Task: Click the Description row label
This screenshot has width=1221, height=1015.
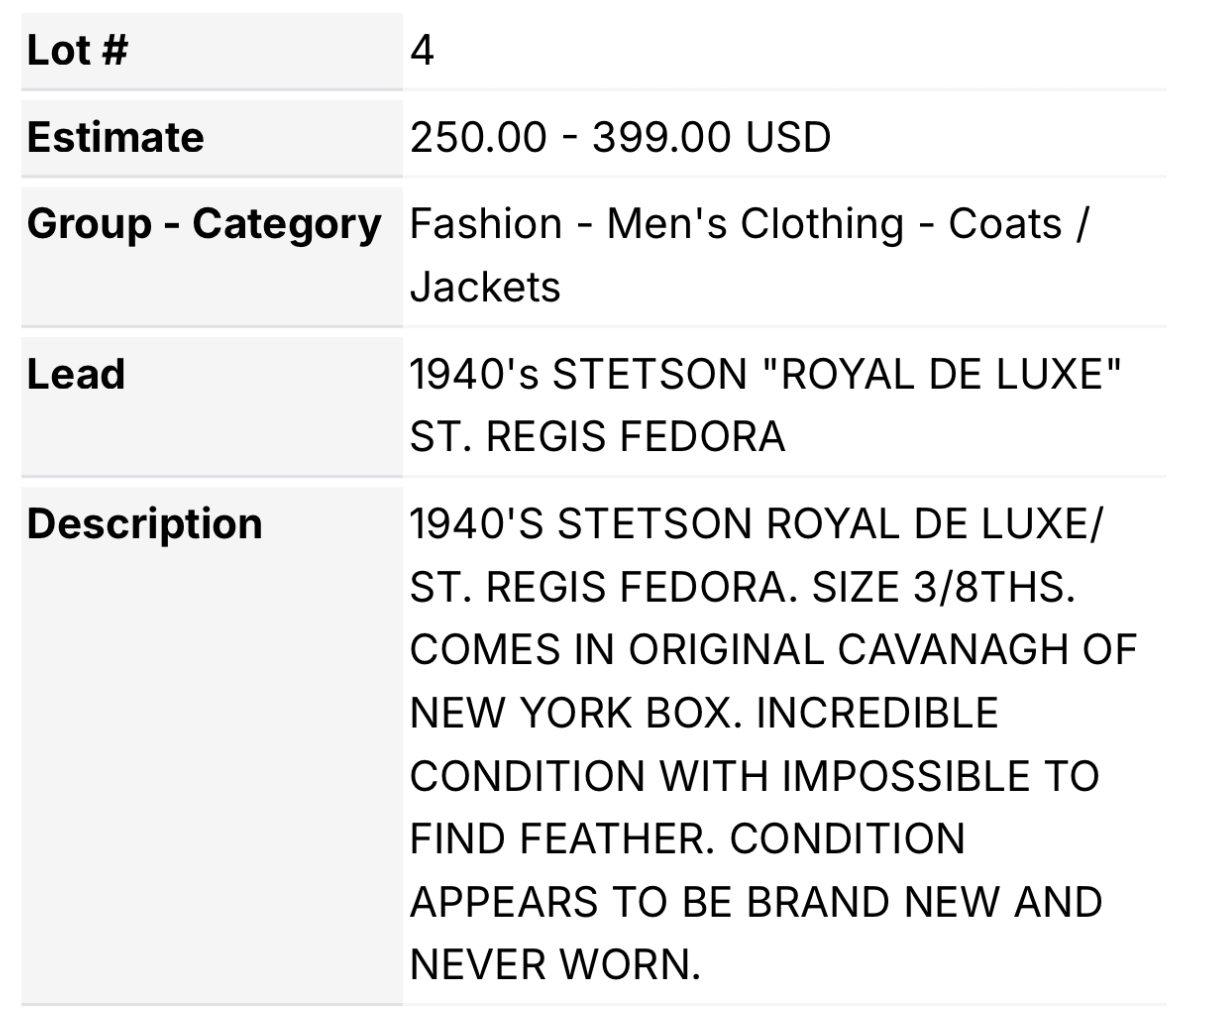Action: [x=145, y=524]
